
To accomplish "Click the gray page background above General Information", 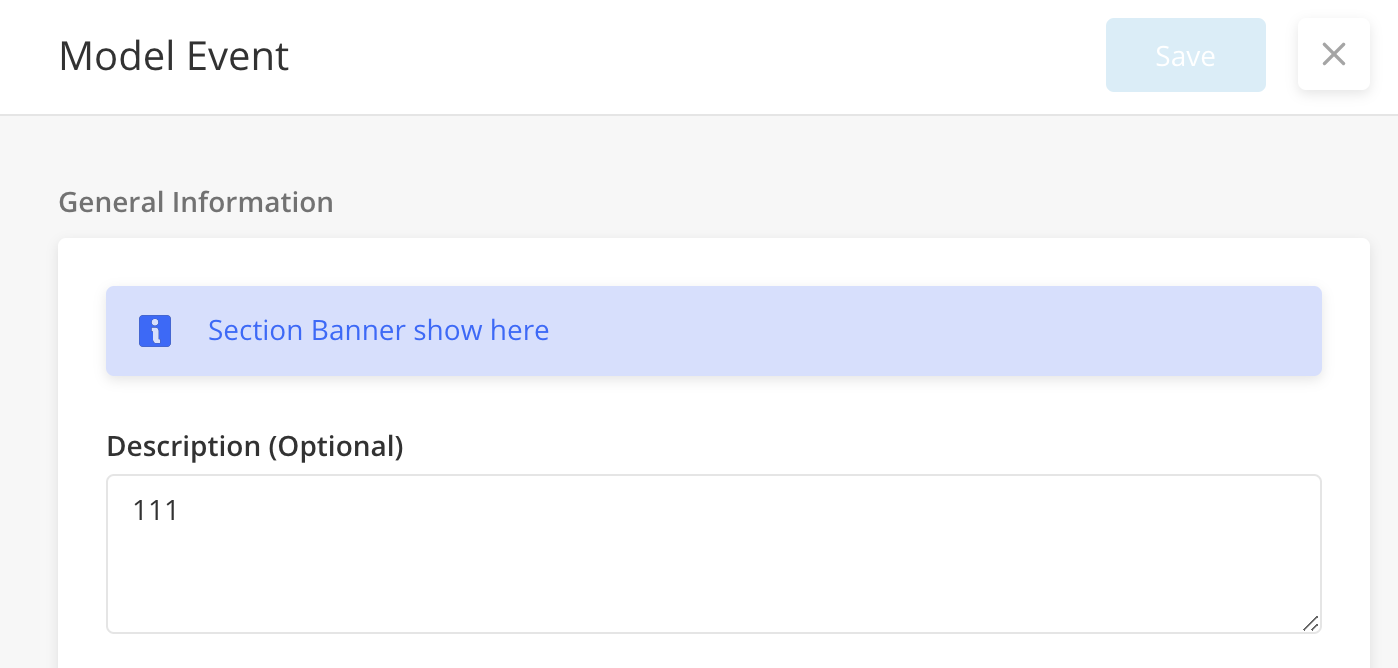I will pyautogui.click(x=700, y=150).
